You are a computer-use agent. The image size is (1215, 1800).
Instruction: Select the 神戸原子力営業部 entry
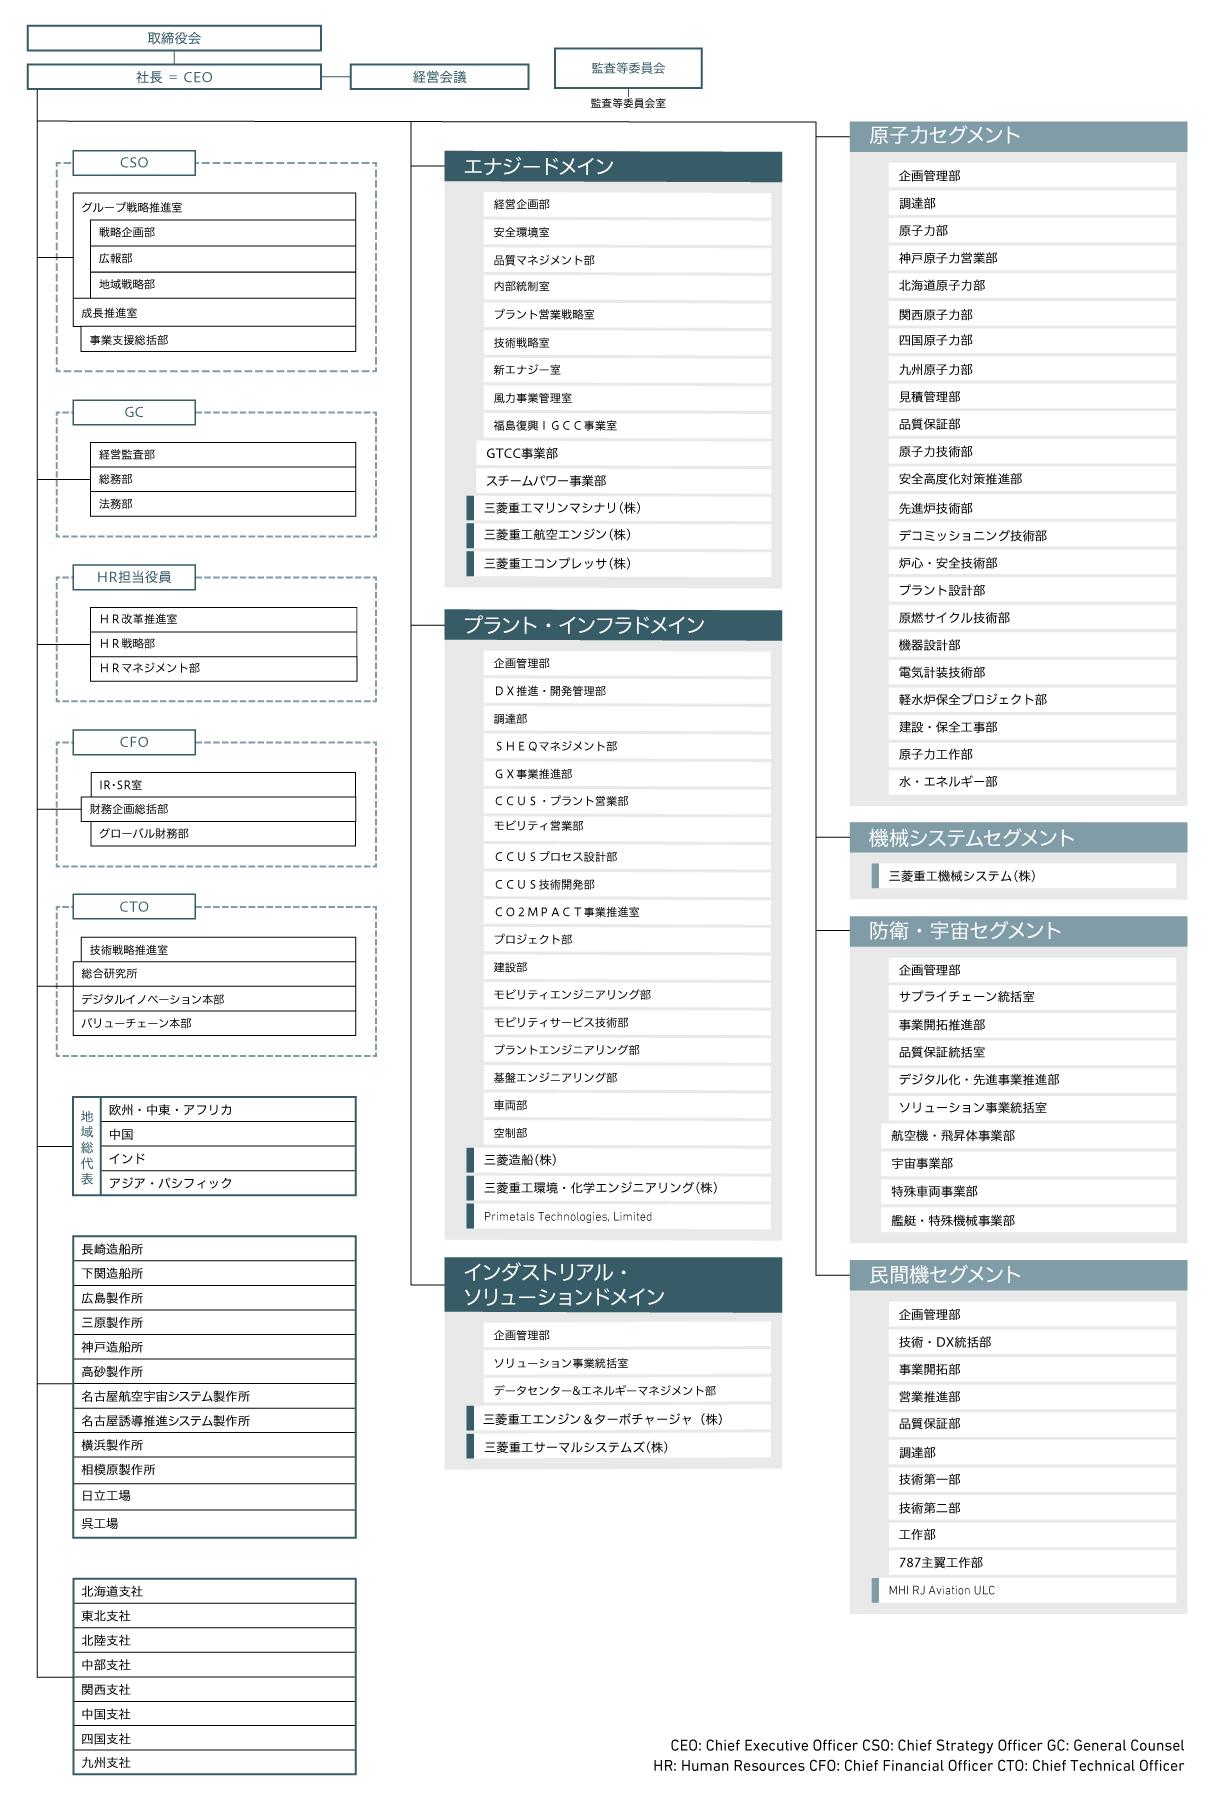pos(1032,258)
